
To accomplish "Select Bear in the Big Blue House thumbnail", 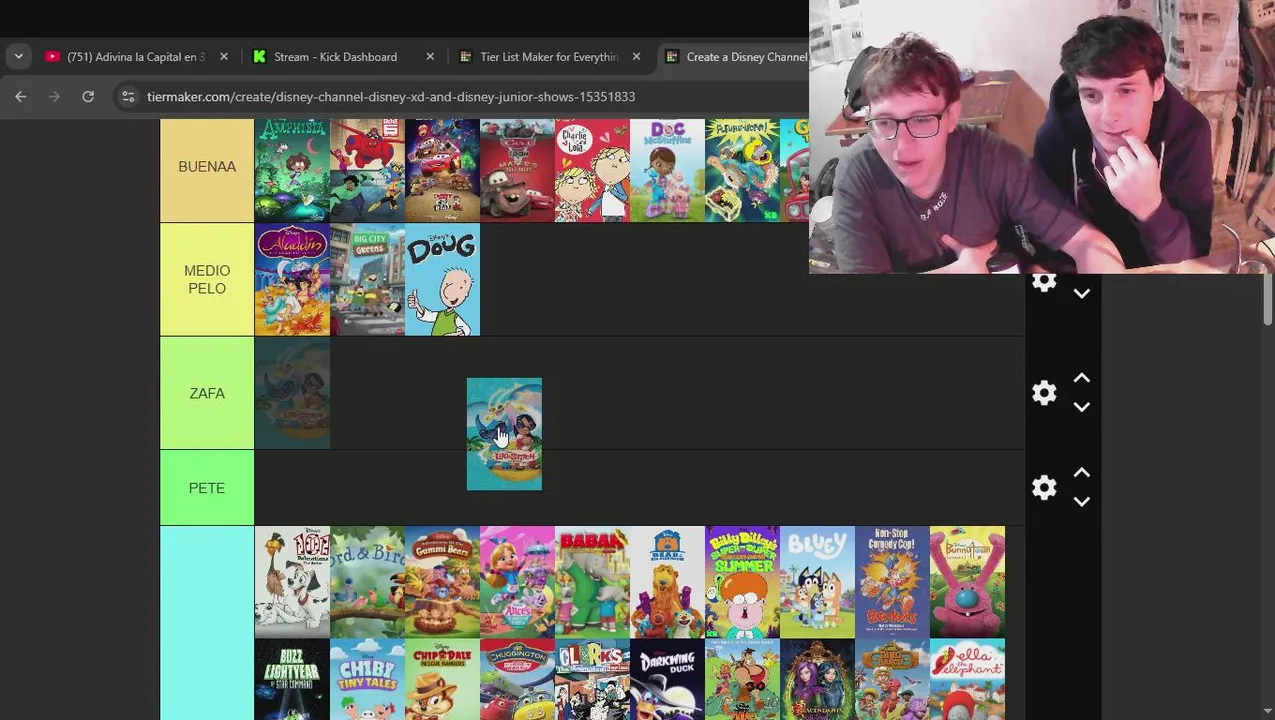I will 667,582.
